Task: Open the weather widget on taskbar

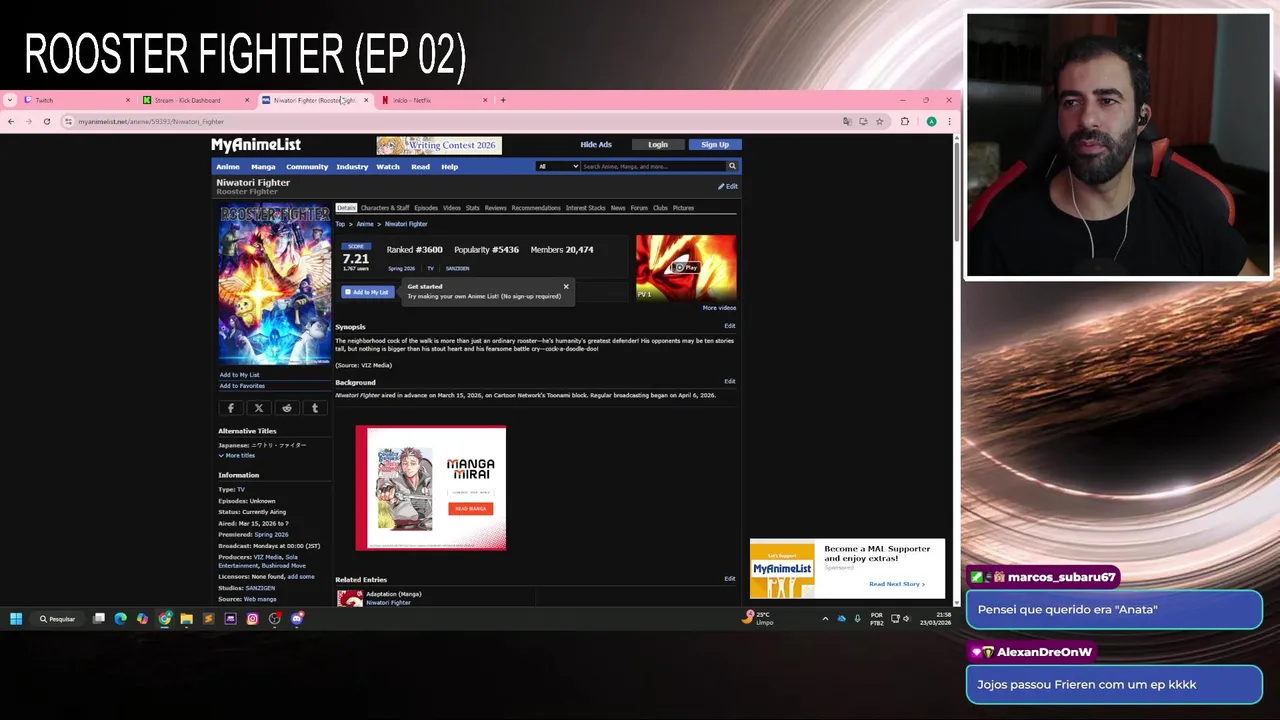Action: pyautogui.click(x=758, y=618)
